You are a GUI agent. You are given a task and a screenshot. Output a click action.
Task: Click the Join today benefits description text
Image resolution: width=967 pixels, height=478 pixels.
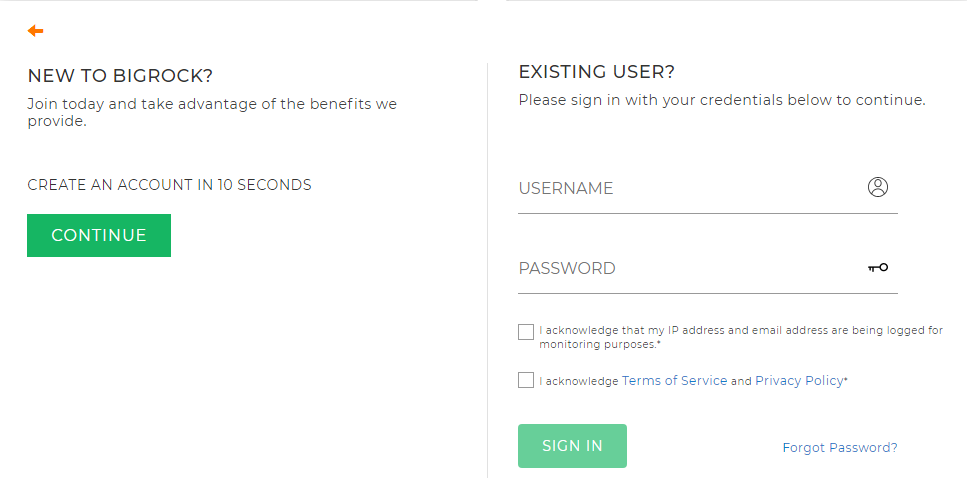212,112
